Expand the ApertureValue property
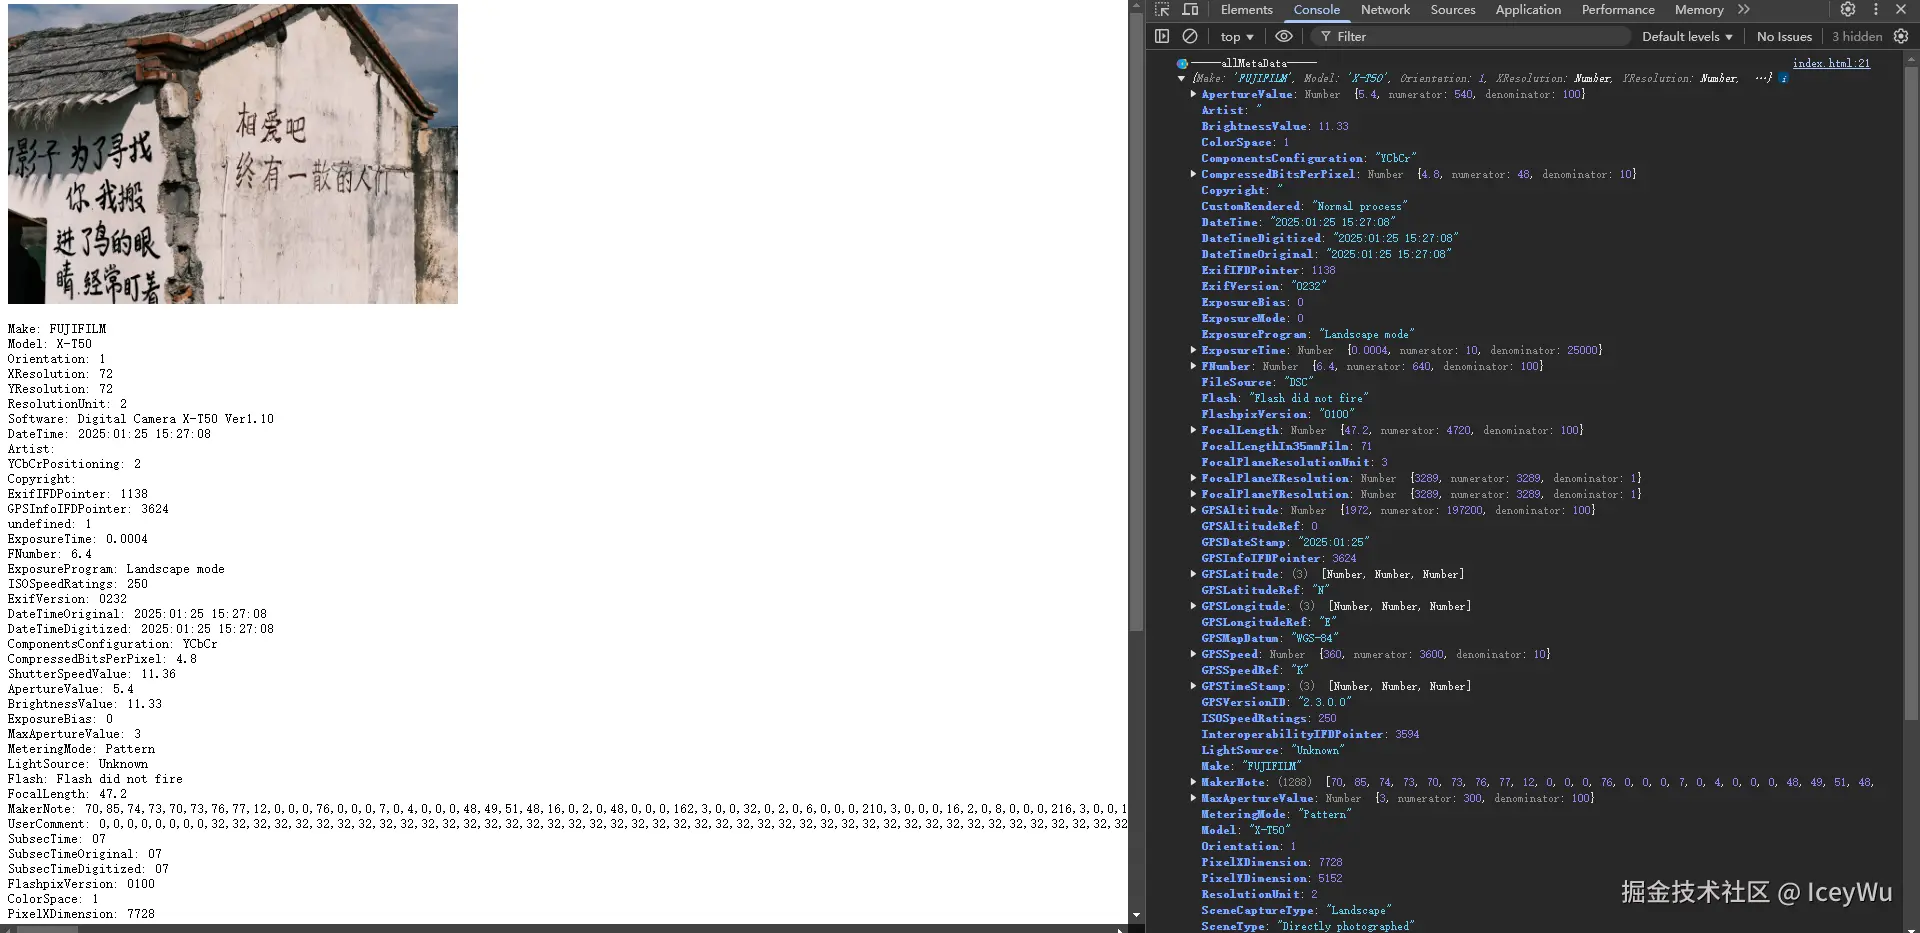 click(x=1193, y=94)
